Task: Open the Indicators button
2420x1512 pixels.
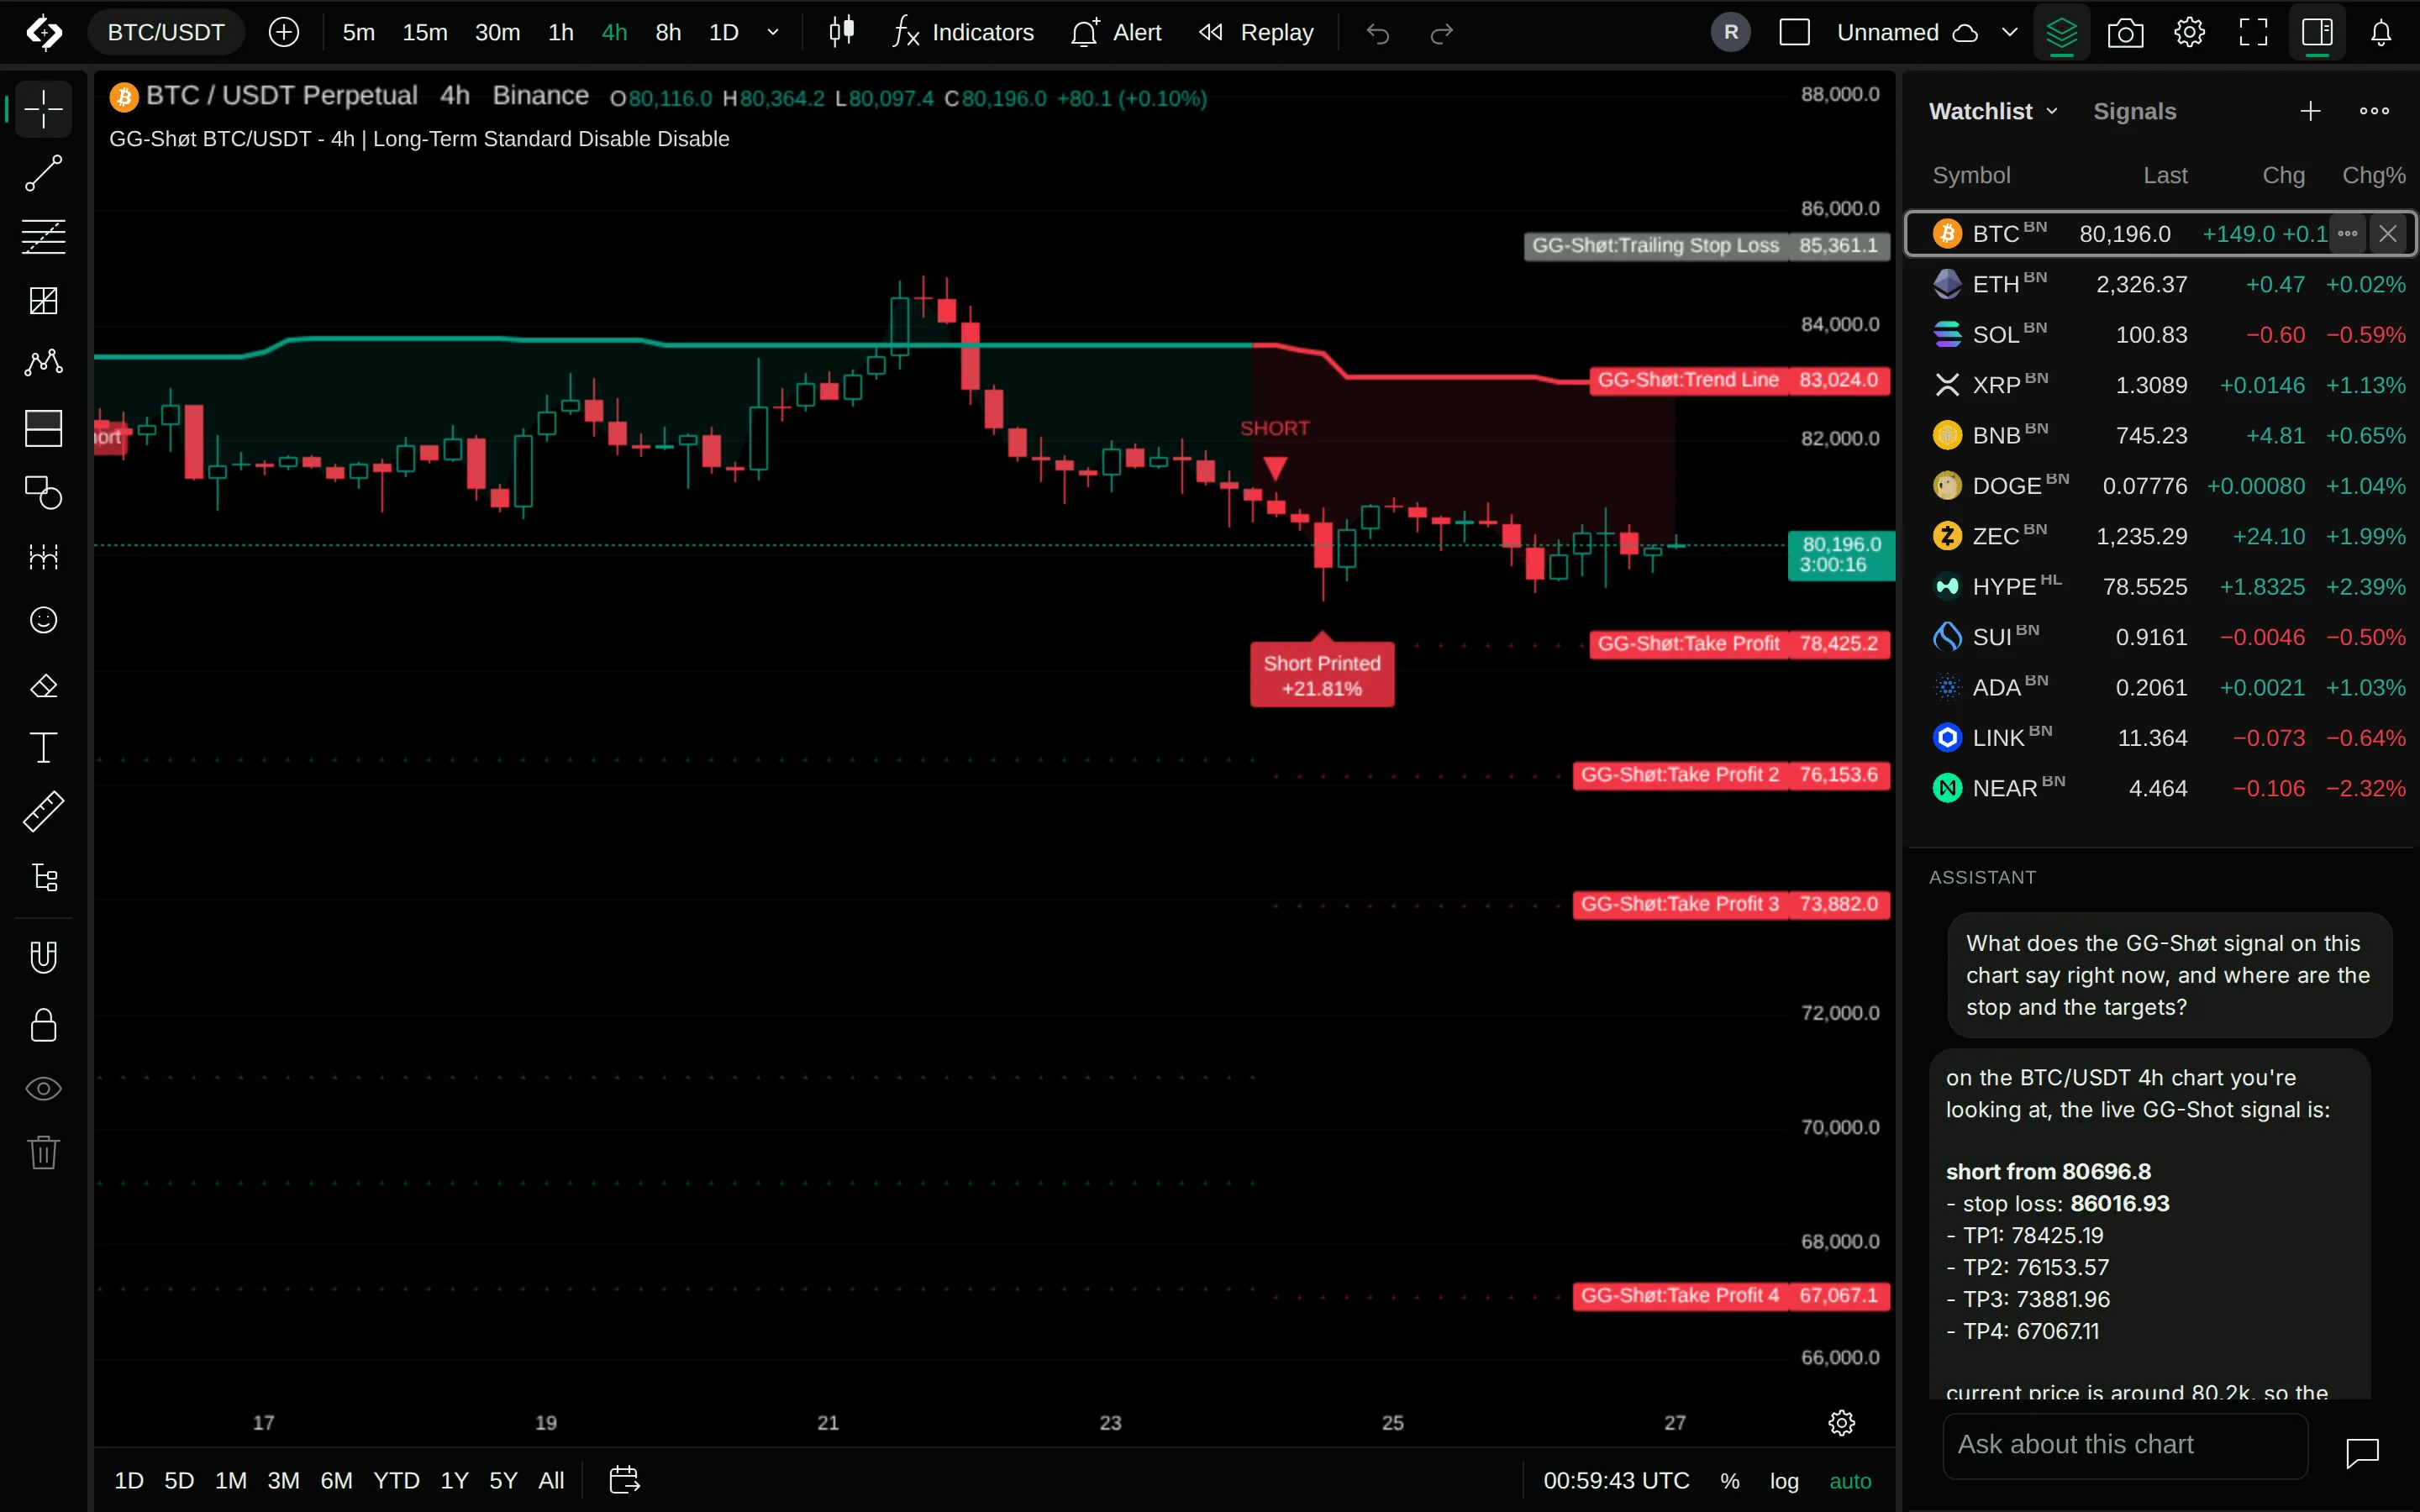Action: pyautogui.click(x=963, y=33)
